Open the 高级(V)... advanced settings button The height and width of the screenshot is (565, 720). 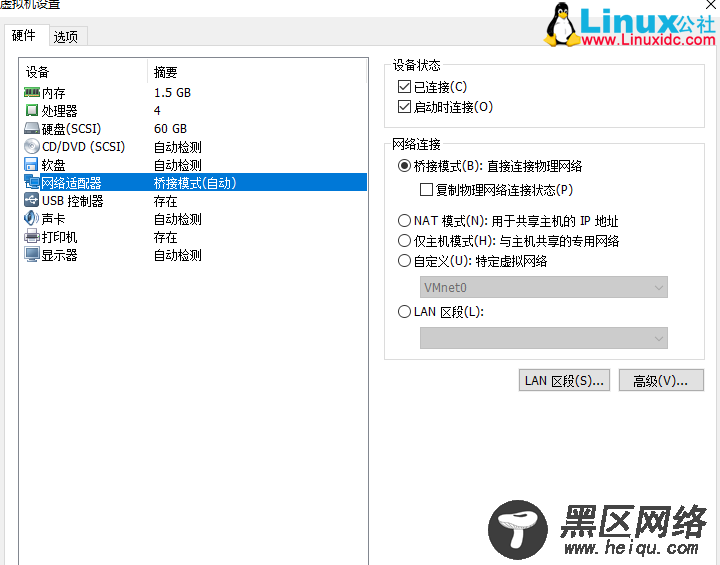(661, 381)
